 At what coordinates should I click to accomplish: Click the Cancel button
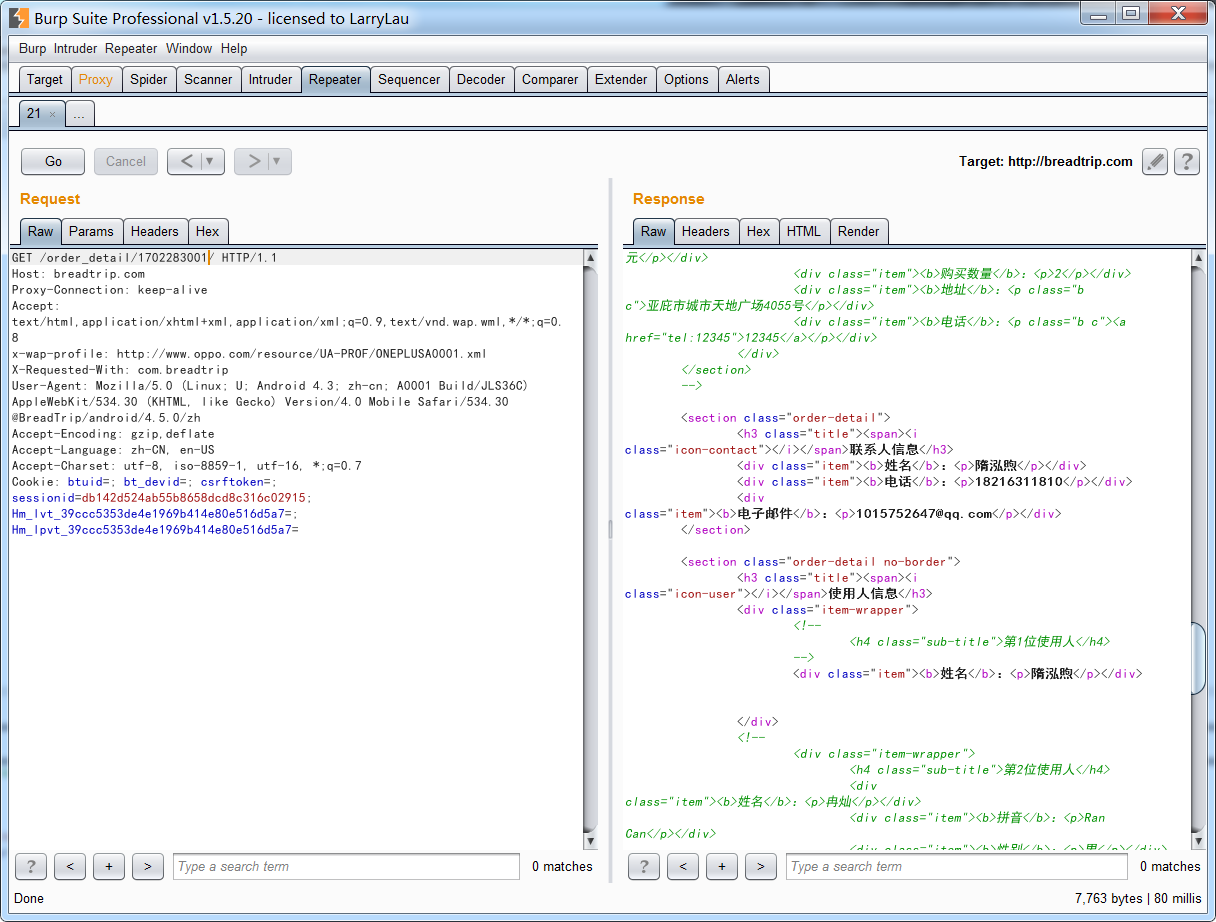click(x=126, y=161)
